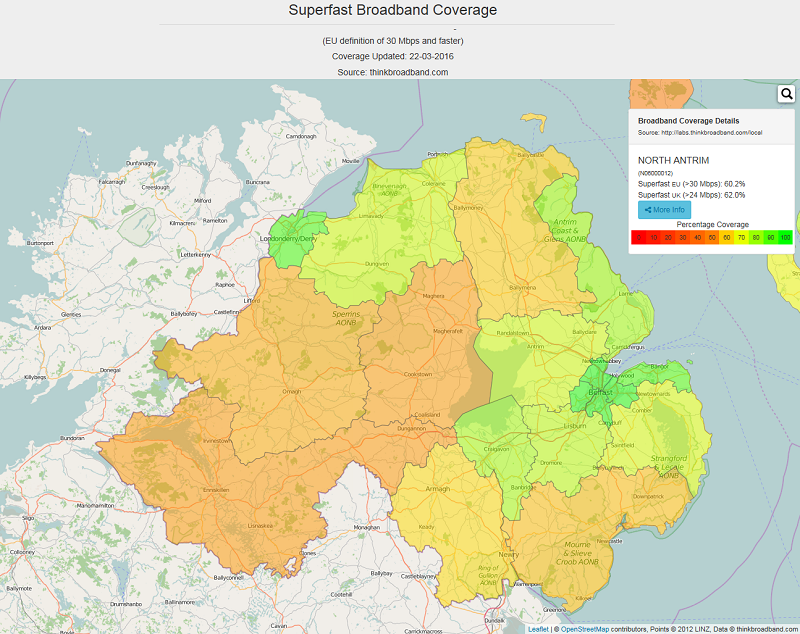800x634 pixels.
Task: Click the Ballymena town label
Action: (523, 287)
